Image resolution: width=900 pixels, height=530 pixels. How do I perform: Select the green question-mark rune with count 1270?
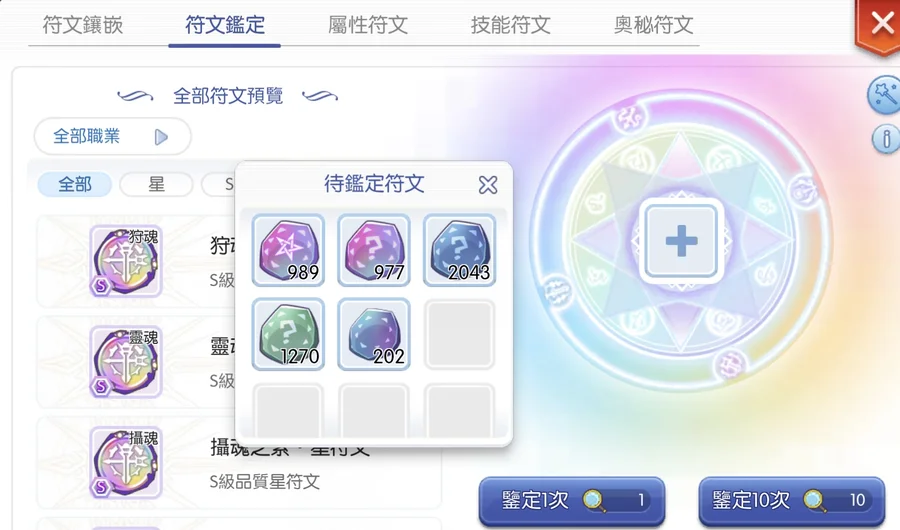(288, 334)
